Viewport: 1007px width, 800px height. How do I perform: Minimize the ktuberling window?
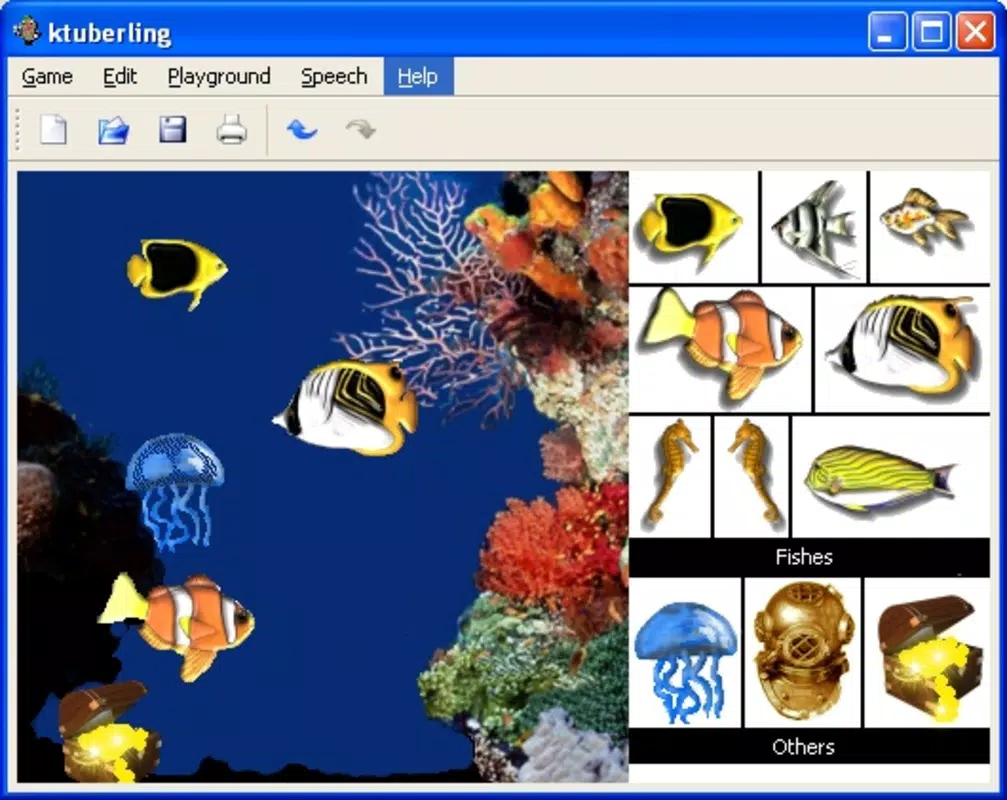[x=887, y=31]
